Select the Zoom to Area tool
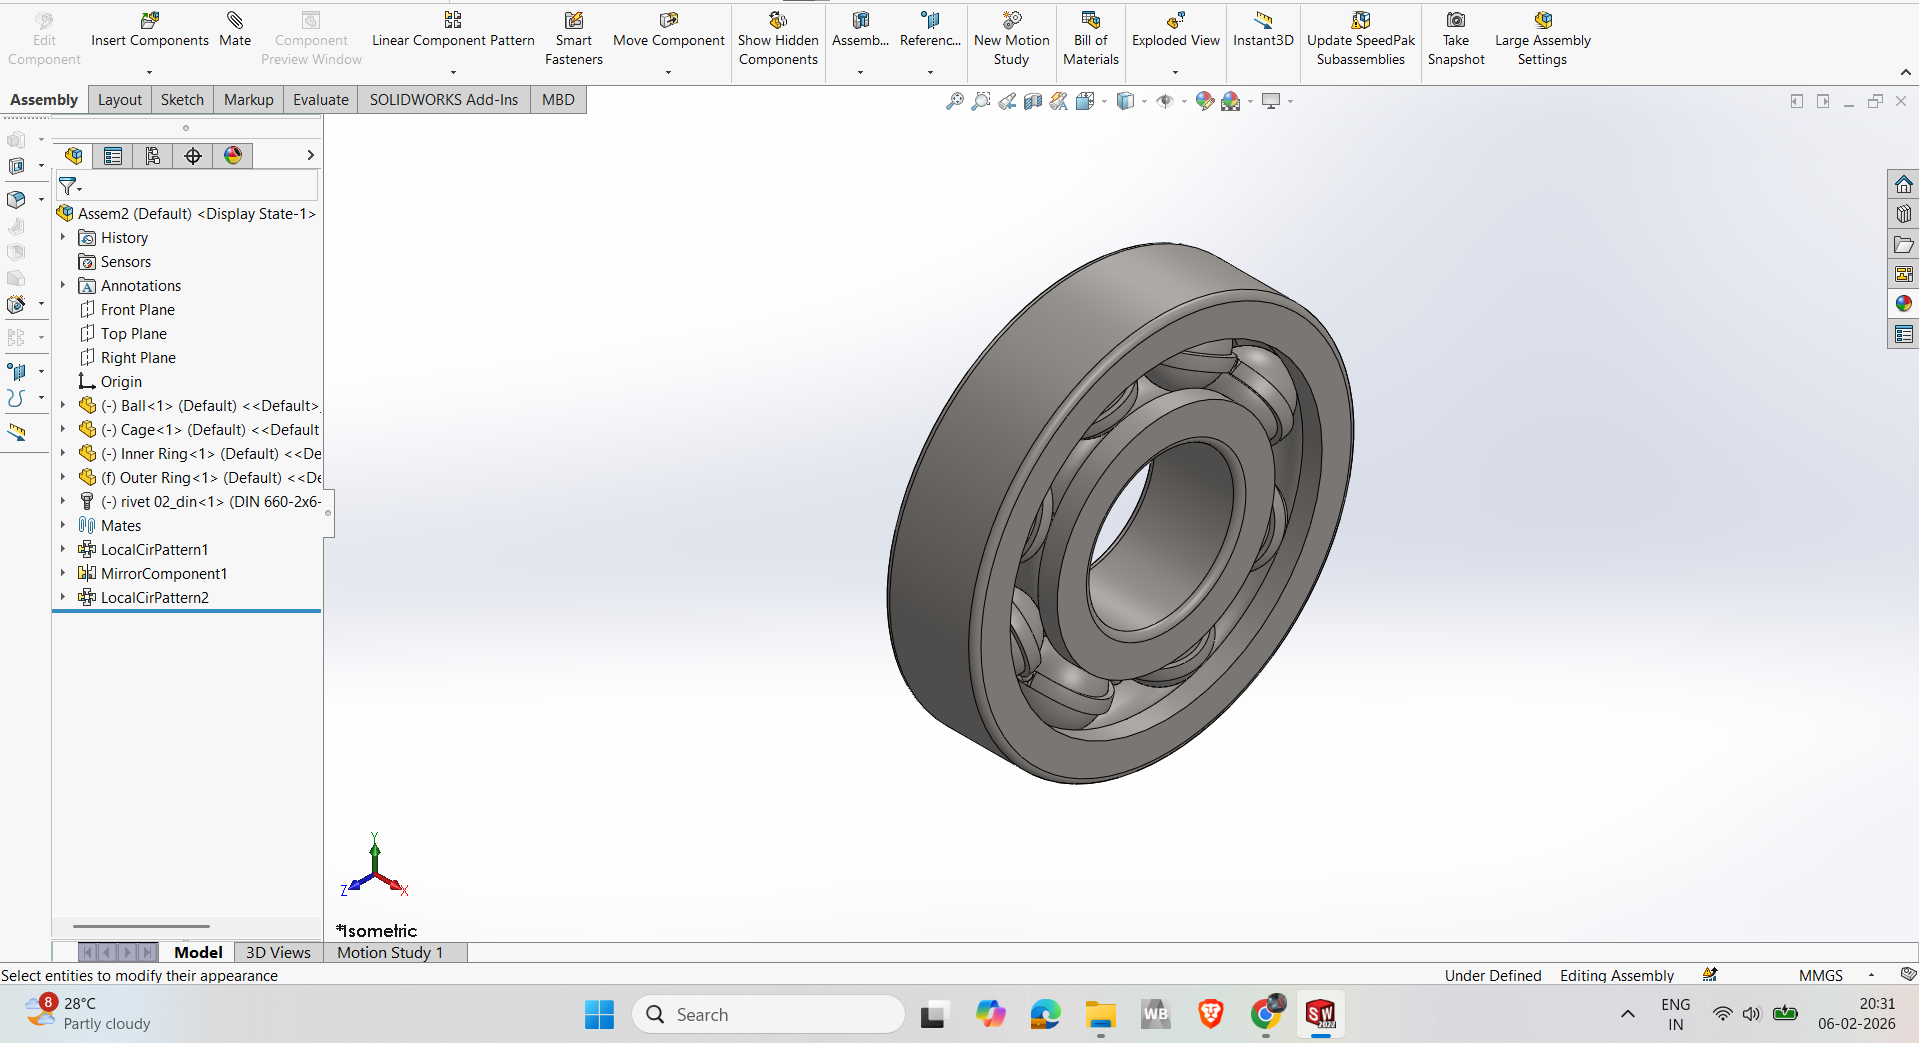The width and height of the screenshot is (1919, 1043). (980, 101)
